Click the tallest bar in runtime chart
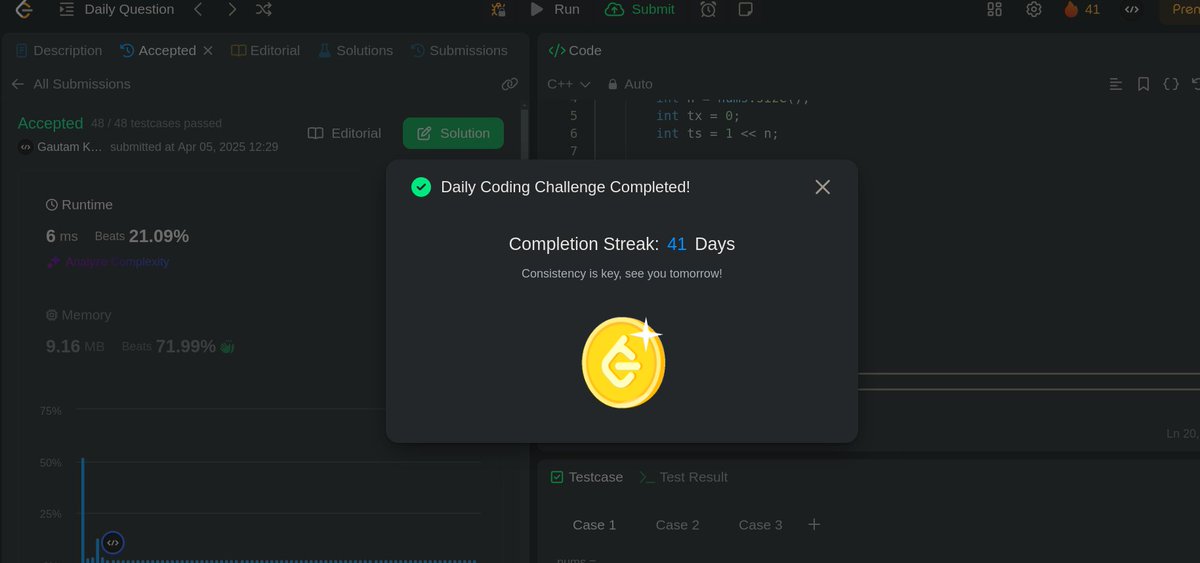 (x=83, y=510)
